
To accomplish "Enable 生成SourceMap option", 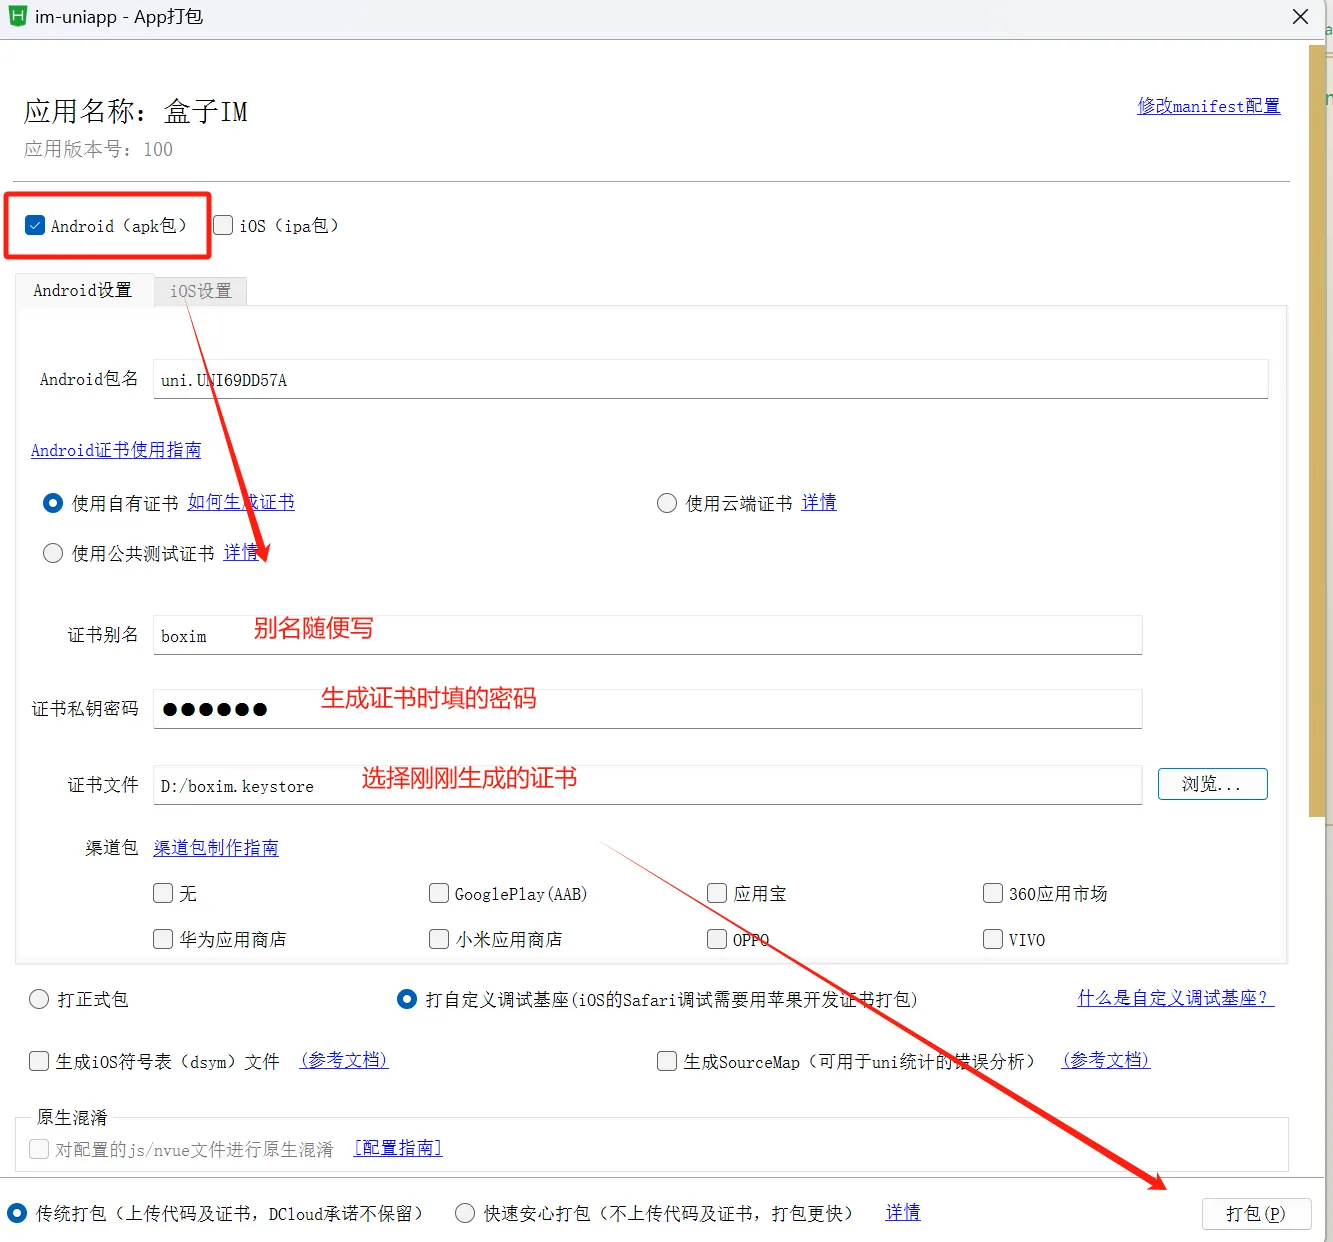I will 667,1061.
